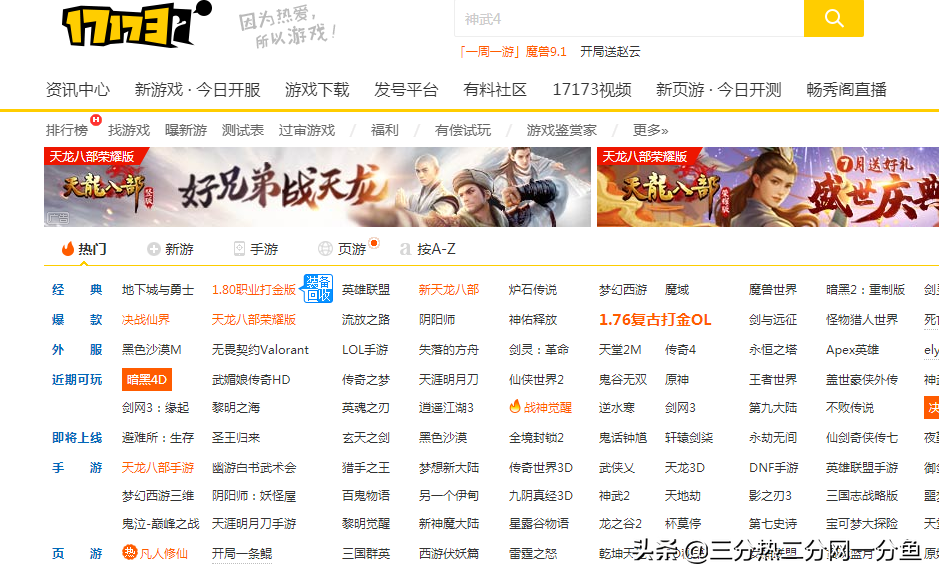Open 黑色沙漠M game link

(152, 350)
